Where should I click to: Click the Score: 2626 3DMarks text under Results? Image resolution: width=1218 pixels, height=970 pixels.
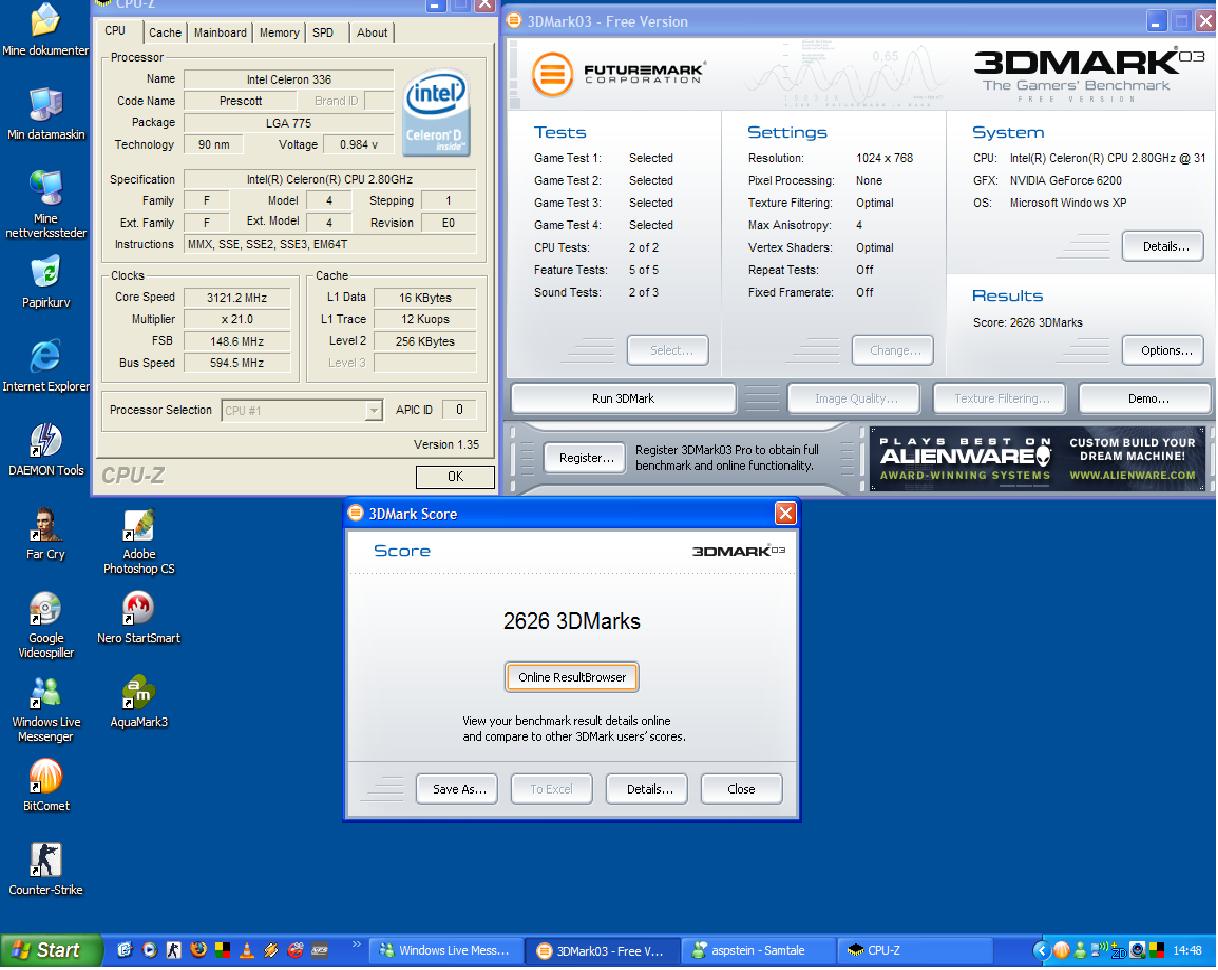(1027, 322)
